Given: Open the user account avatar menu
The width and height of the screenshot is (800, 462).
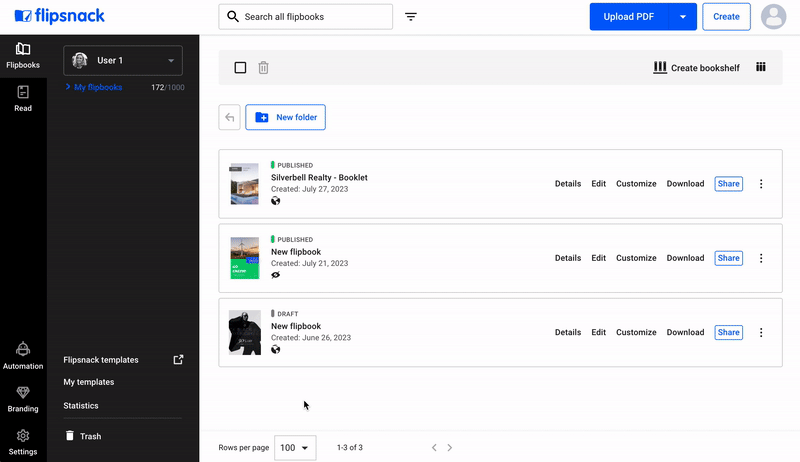Looking at the screenshot, I should point(773,17).
